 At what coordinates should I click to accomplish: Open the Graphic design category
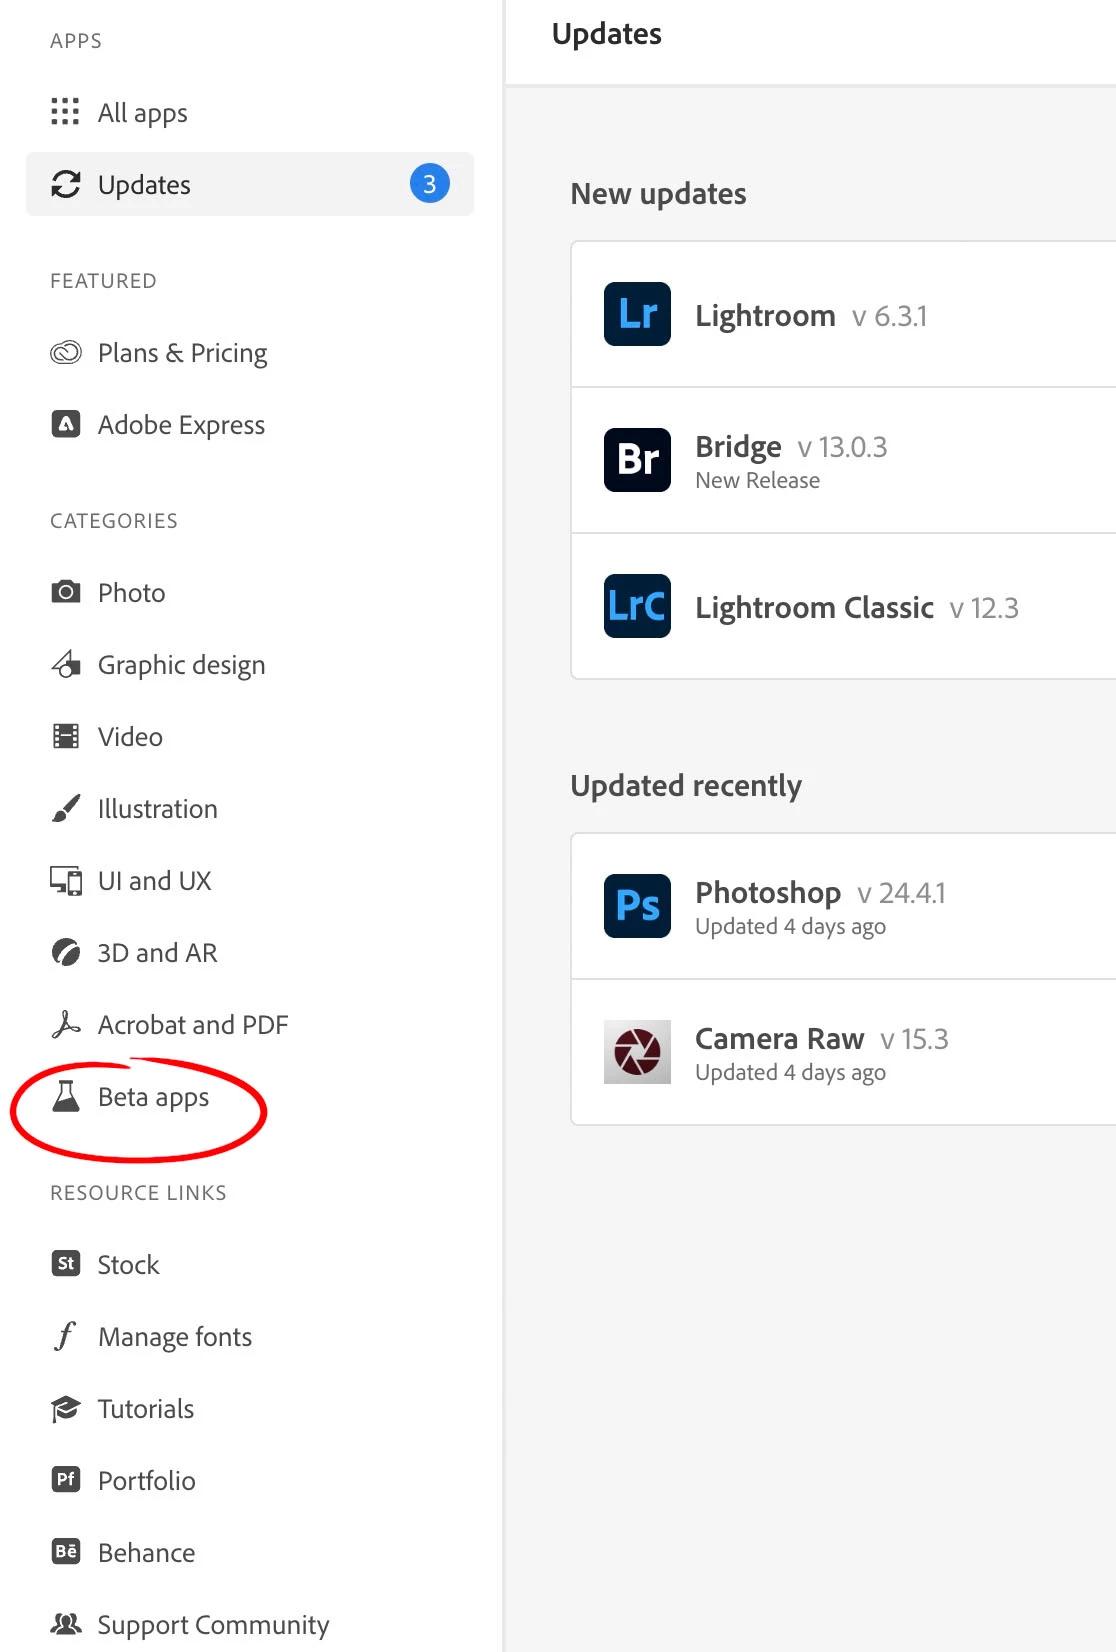click(250, 664)
